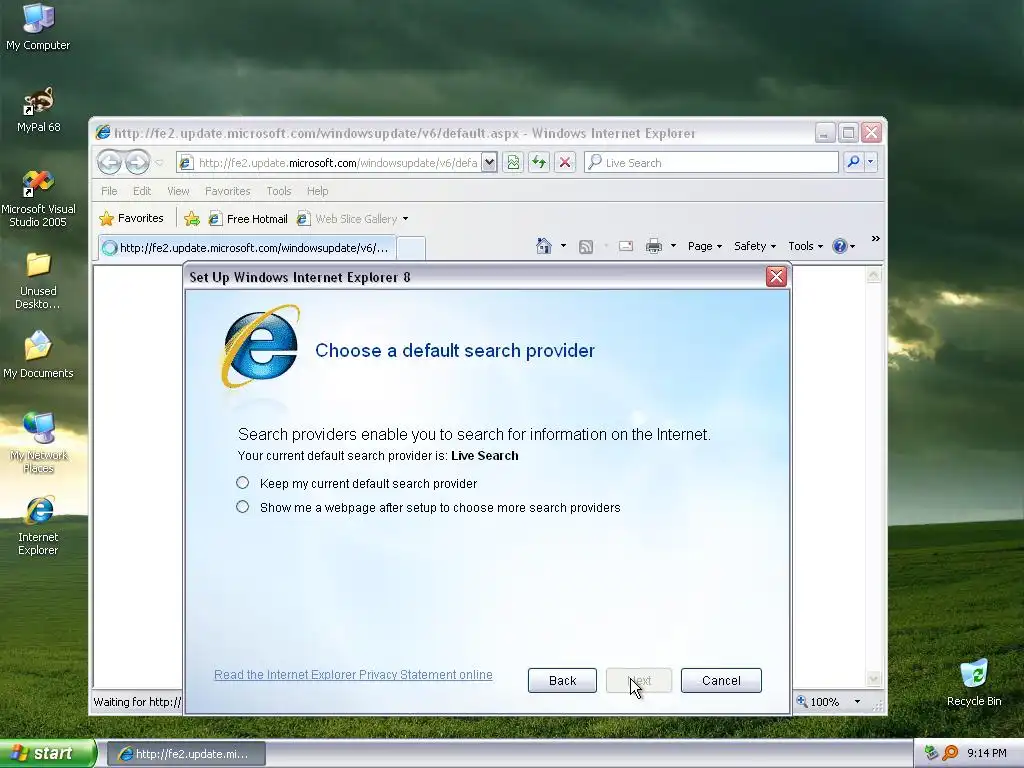Viewport: 1024px width, 768px height.
Task: Close the Set Up Internet Explorer 8 dialog
Action: point(776,276)
